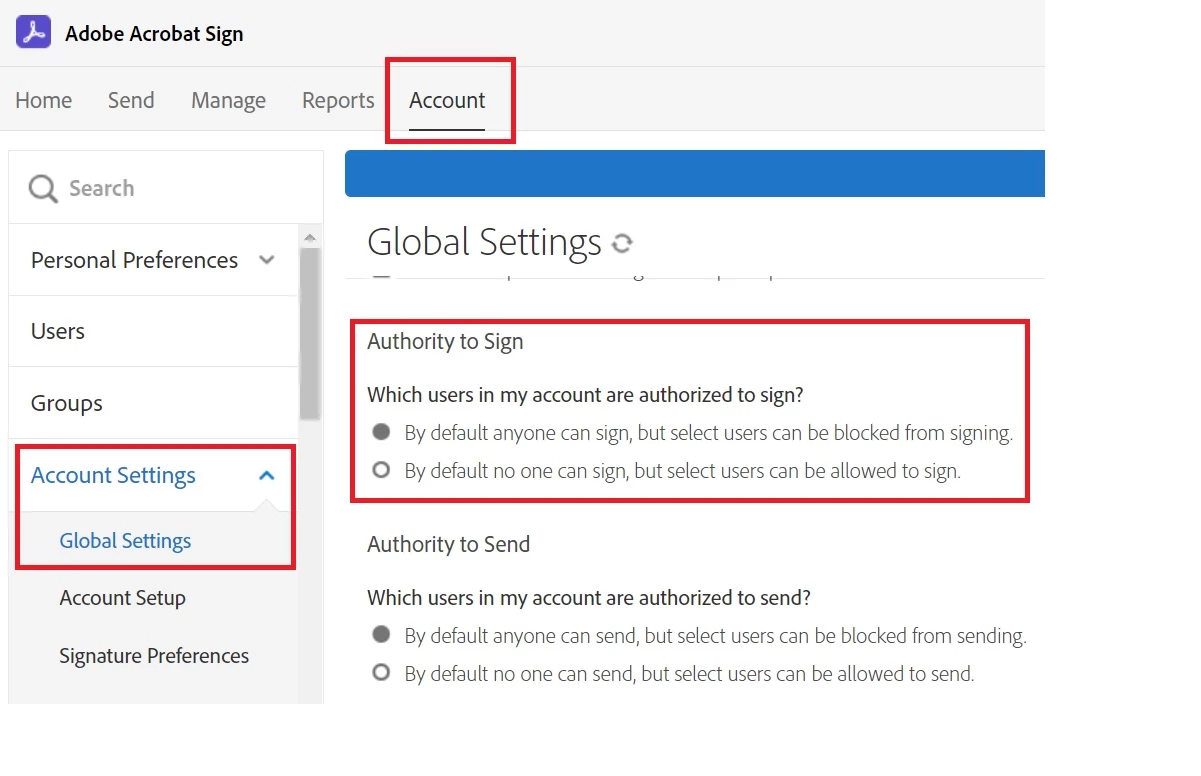The image size is (1201, 776).
Task: Click the 'Authority to Sign' heading
Action: pyautogui.click(x=445, y=342)
